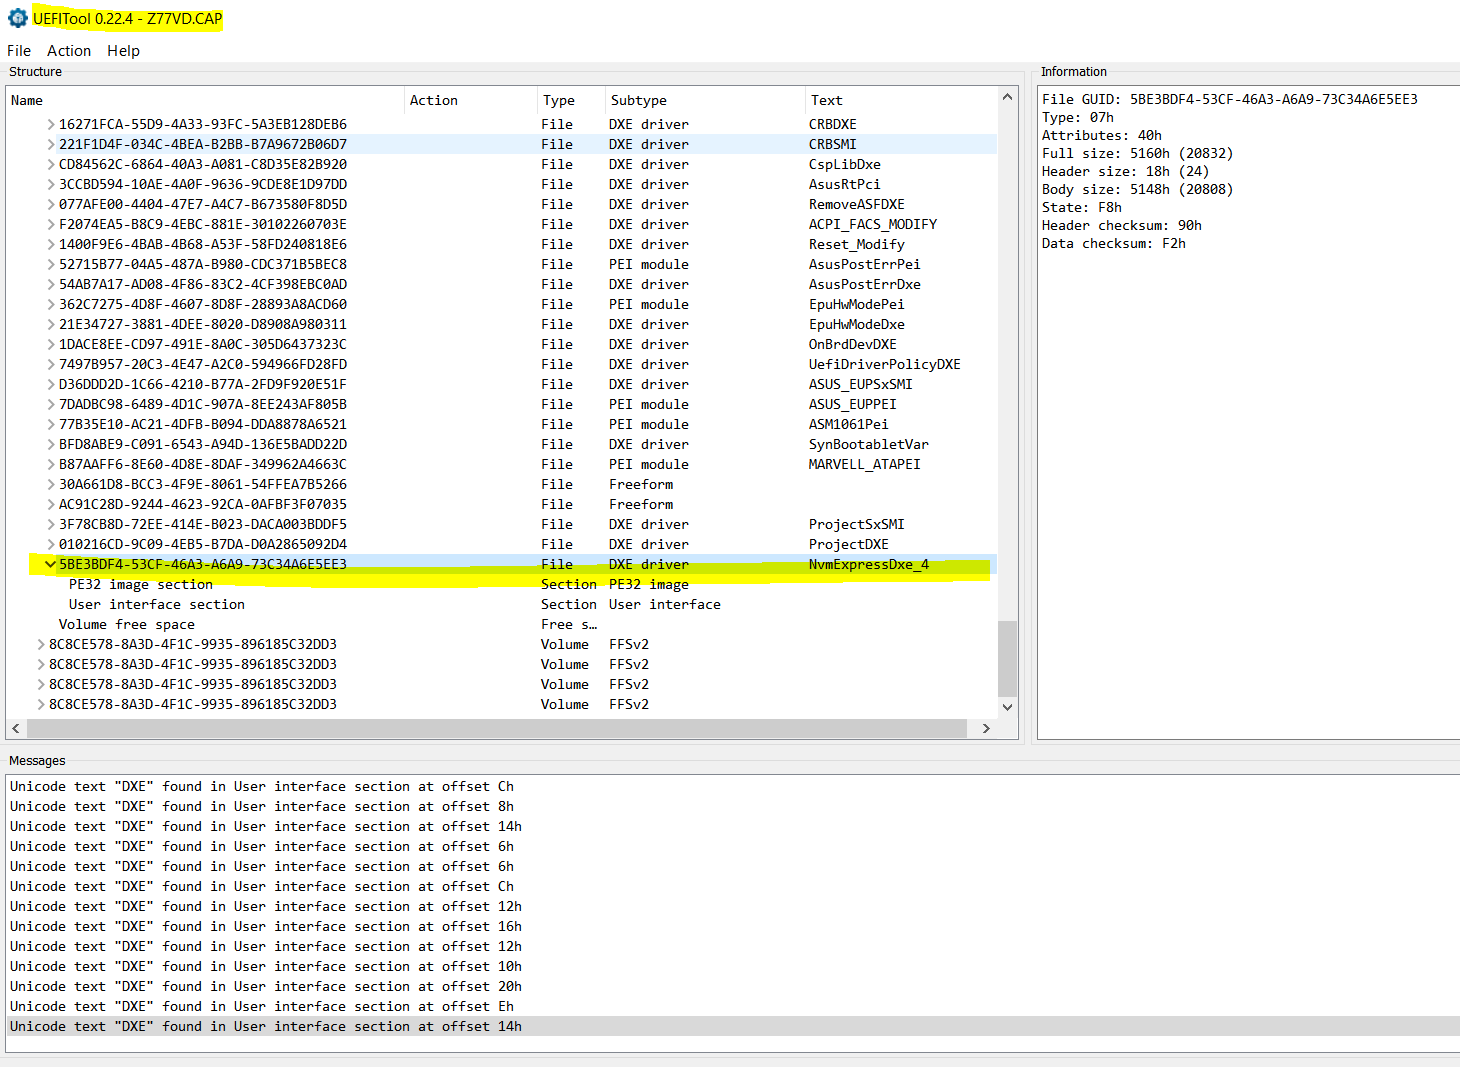The image size is (1460, 1067).
Task: Click the Data checksum: F2h line
Action: [x=1114, y=243]
